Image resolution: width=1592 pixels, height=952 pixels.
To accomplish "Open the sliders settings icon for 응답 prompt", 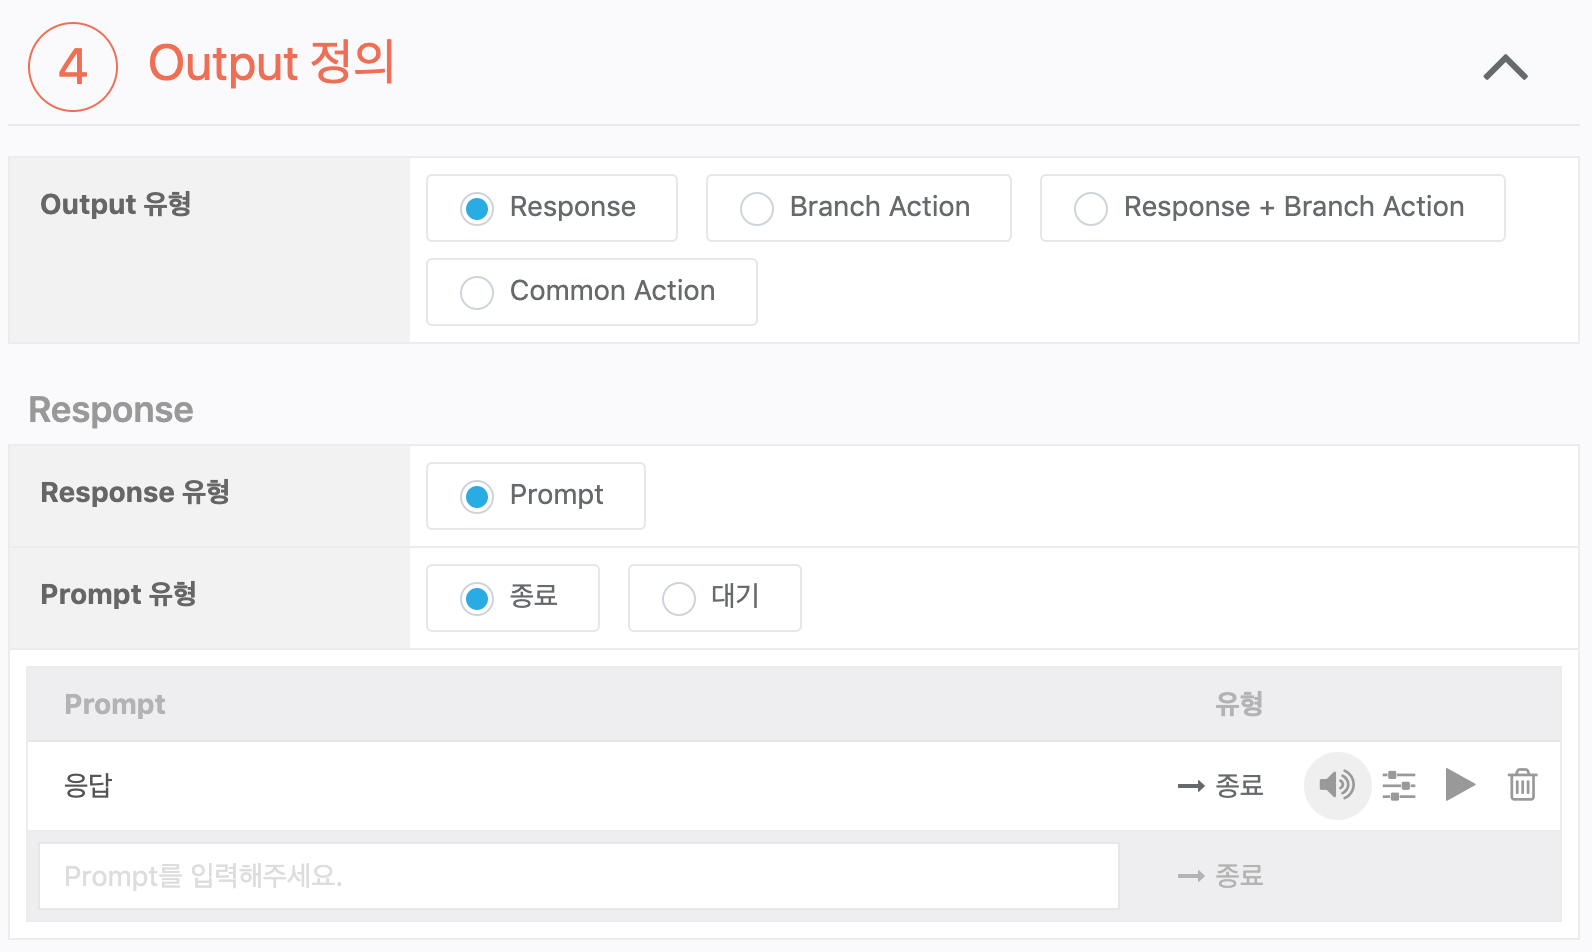I will [x=1398, y=785].
